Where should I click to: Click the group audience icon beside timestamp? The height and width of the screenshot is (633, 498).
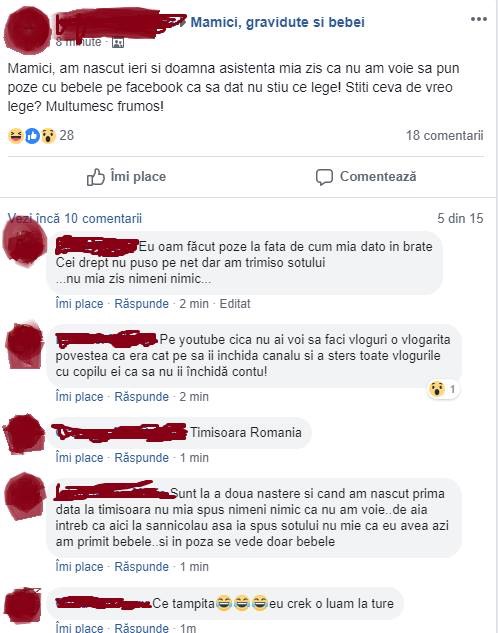point(118,42)
